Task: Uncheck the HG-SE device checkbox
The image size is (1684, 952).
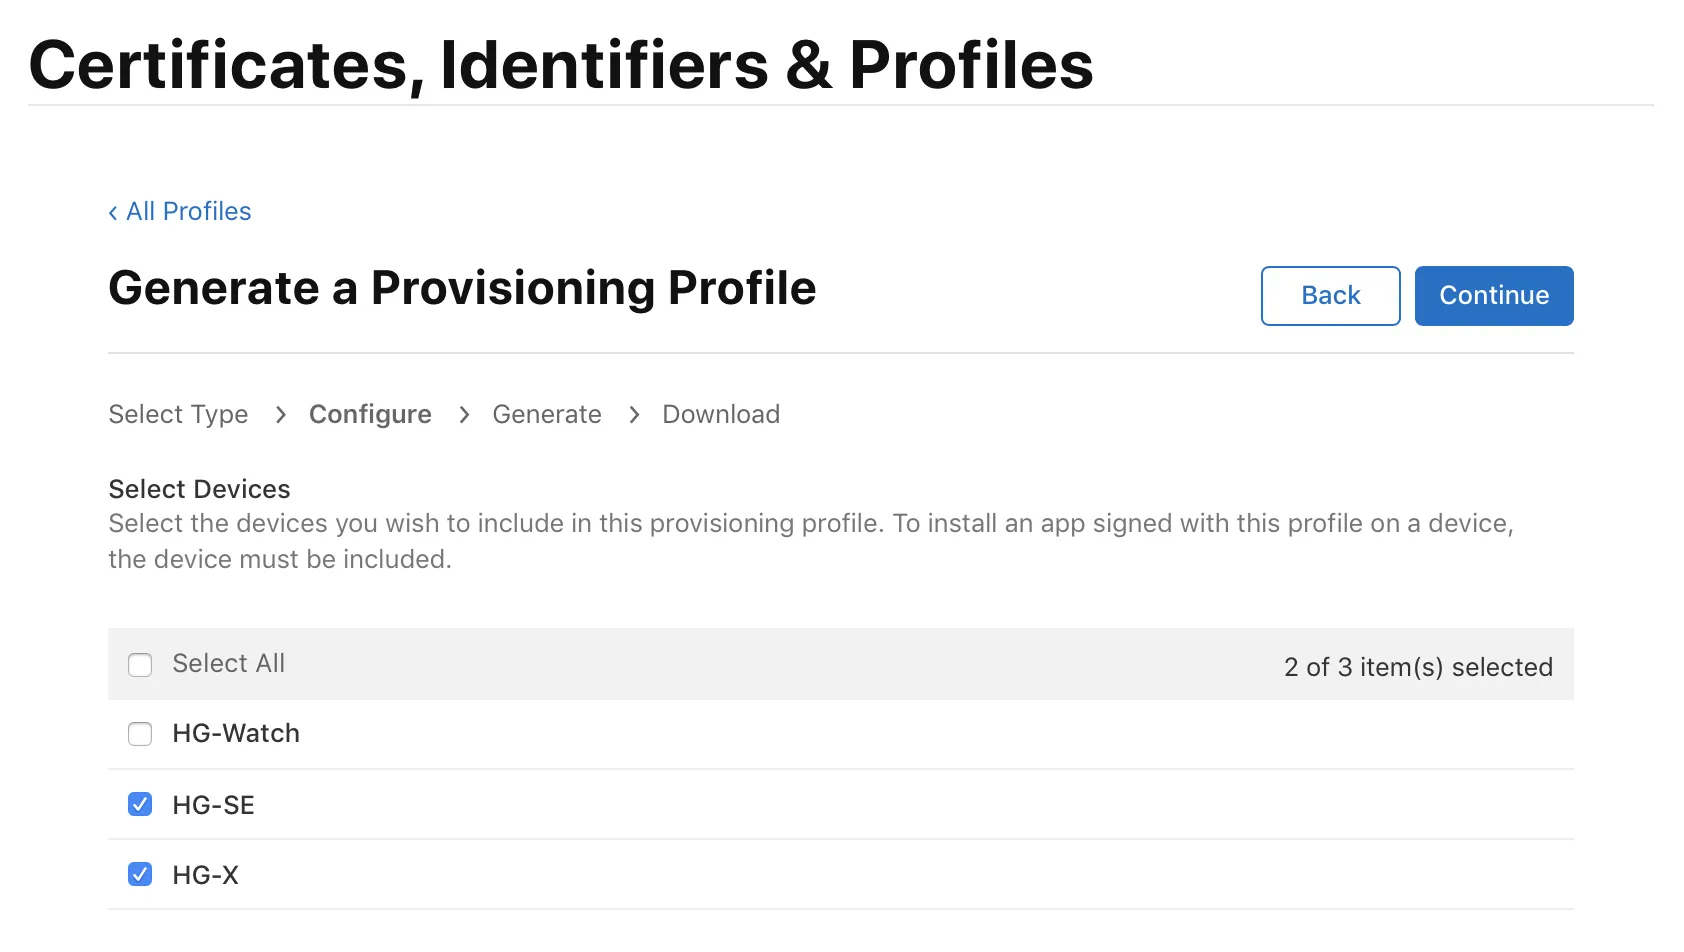Action: [140, 804]
